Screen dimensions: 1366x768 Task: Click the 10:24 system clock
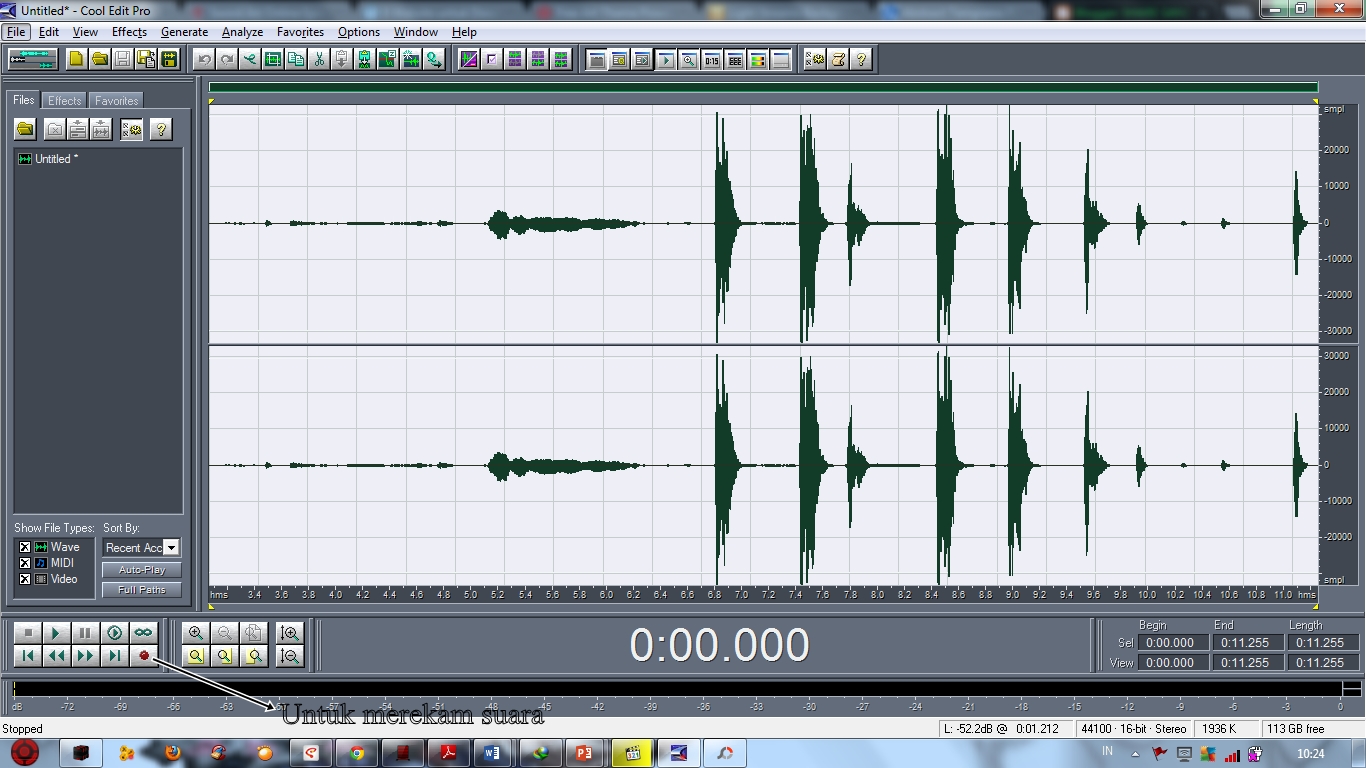[x=1310, y=753]
